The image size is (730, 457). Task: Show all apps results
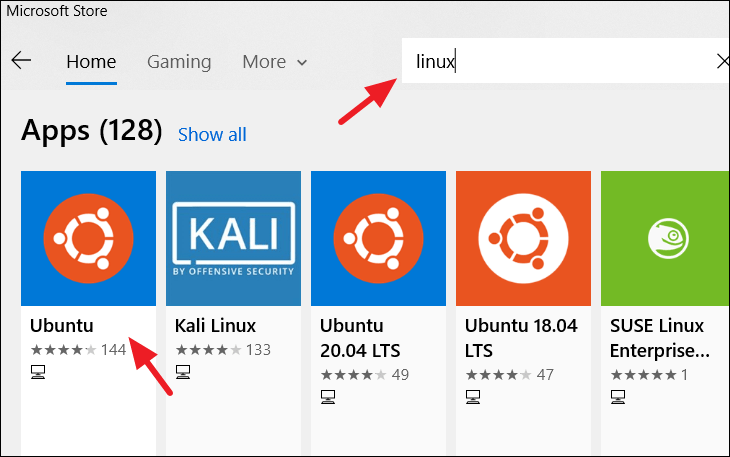coord(212,134)
